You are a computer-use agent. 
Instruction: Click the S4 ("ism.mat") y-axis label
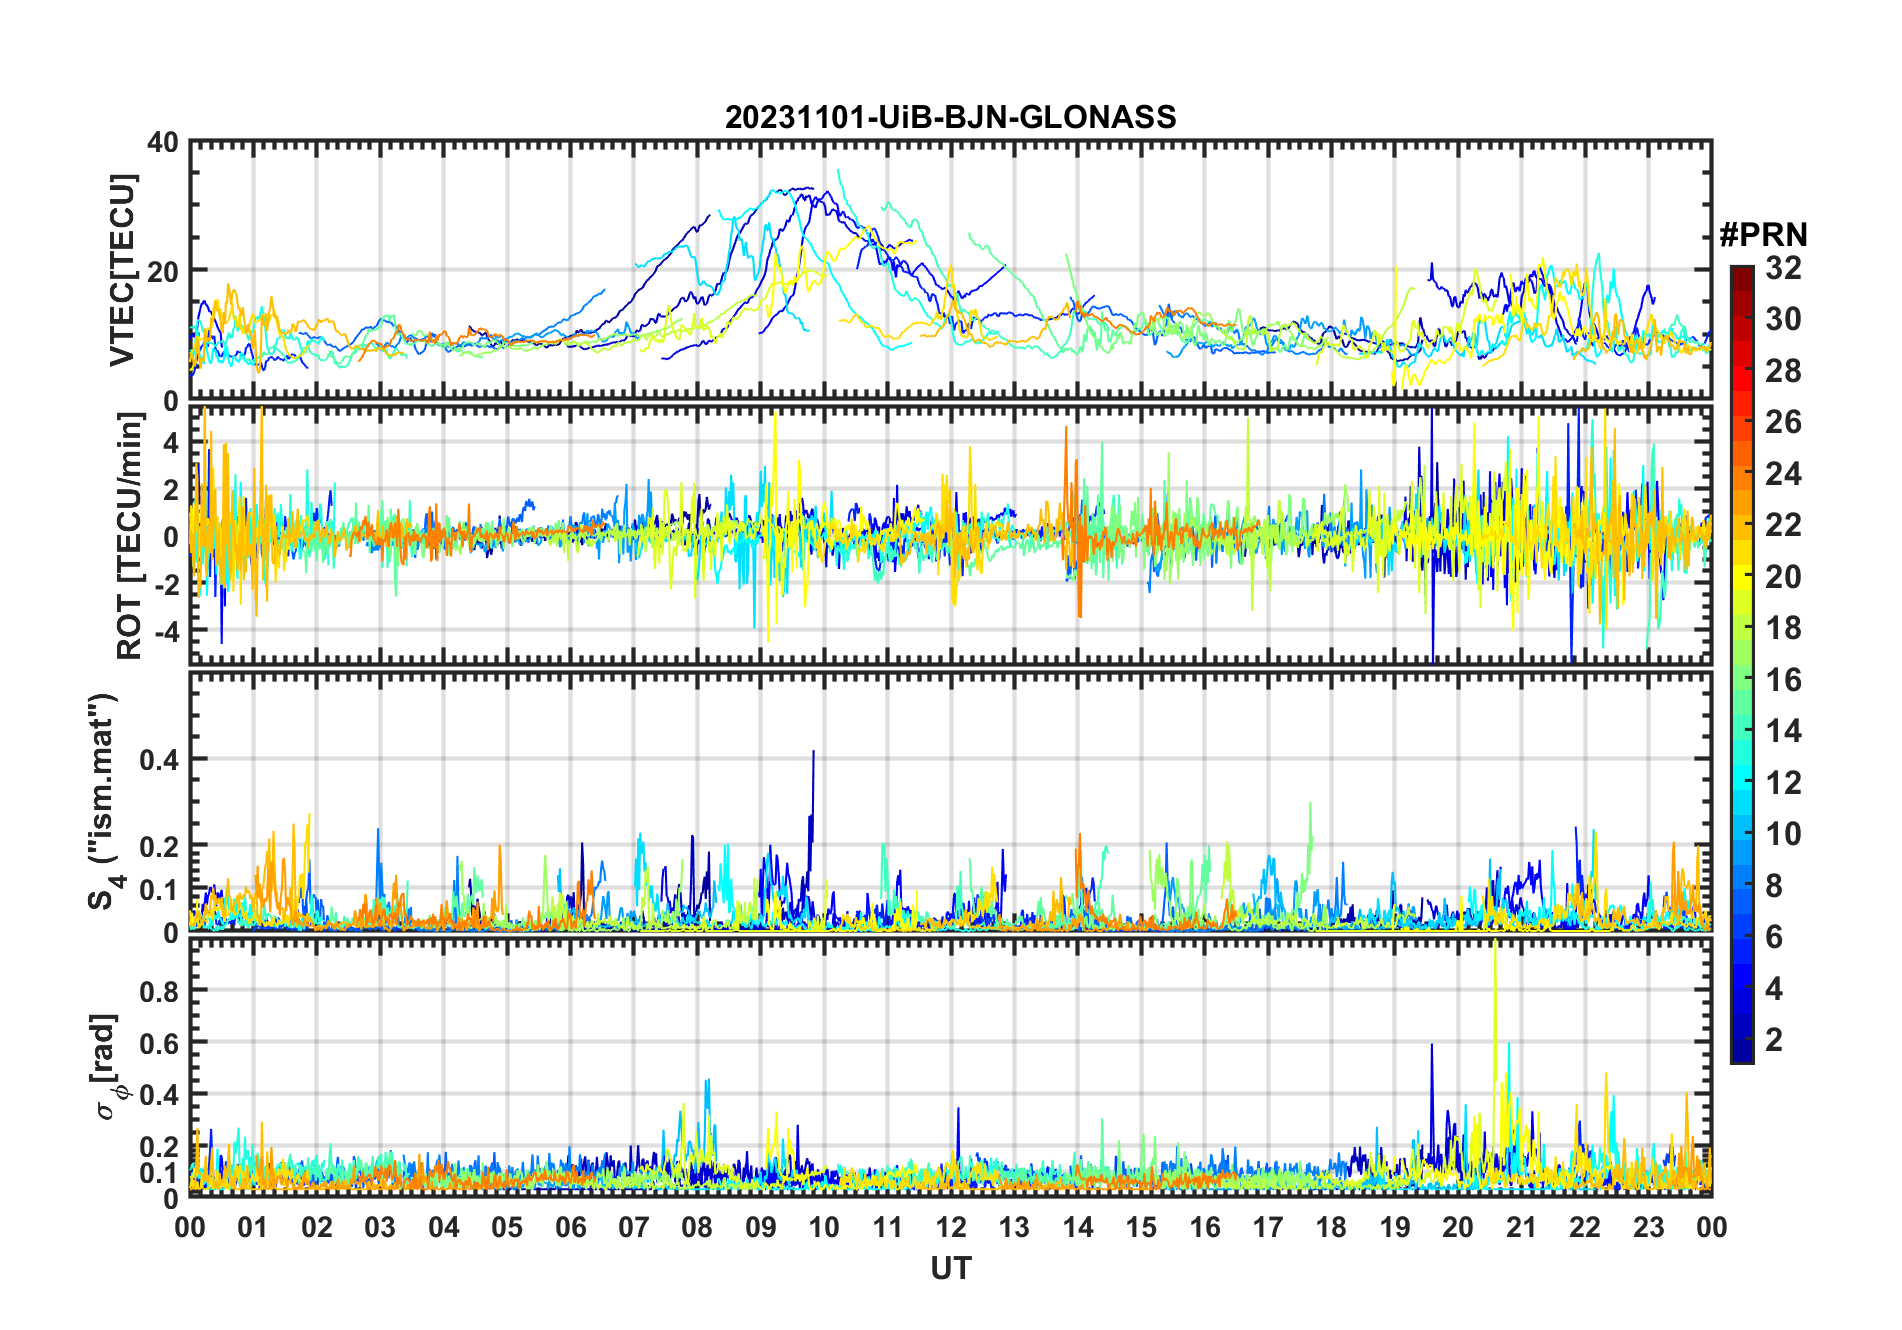pos(103,801)
